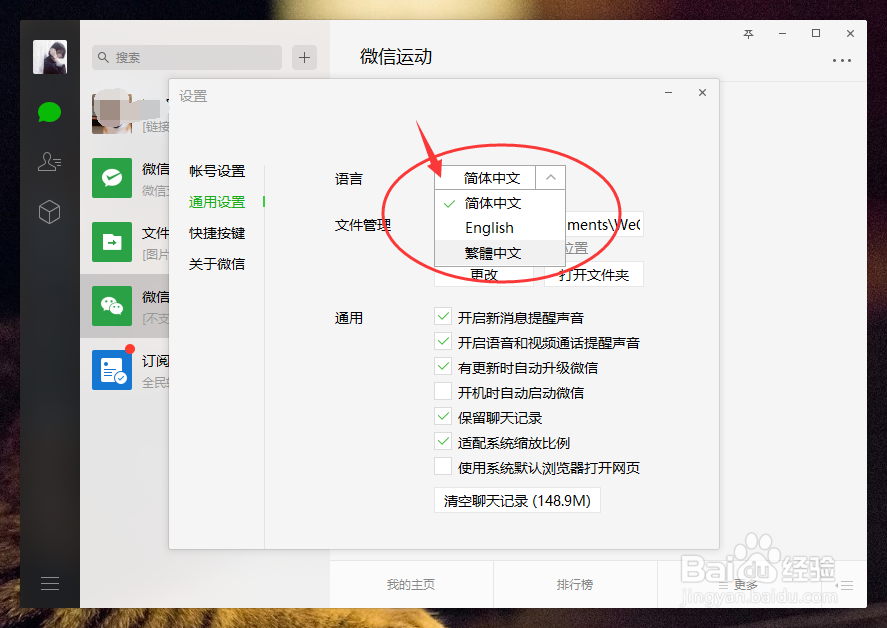Collapse the language dropdown arrow
887x628 pixels.
click(550, 178)
